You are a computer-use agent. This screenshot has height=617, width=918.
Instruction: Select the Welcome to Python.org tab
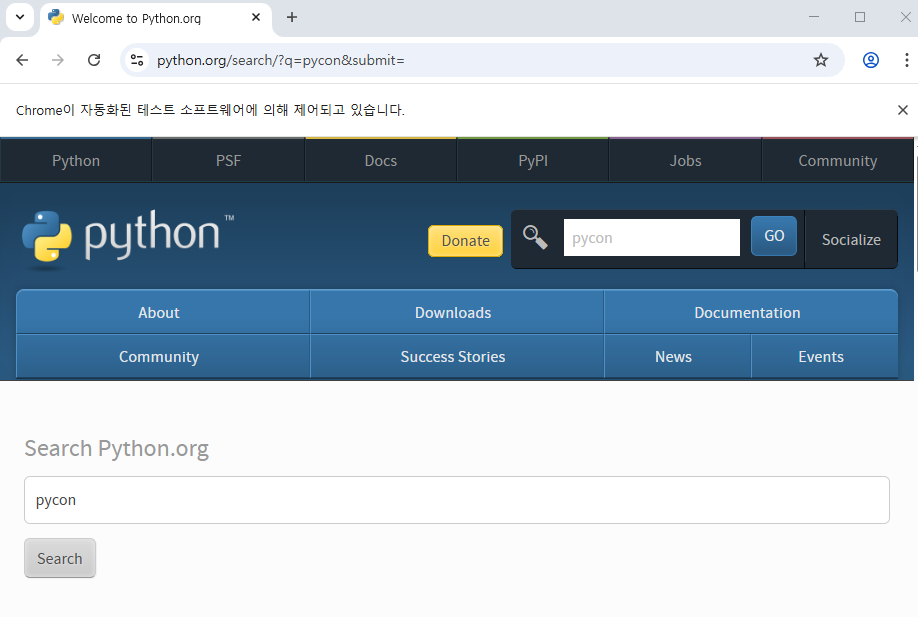(x=156, y=18)
